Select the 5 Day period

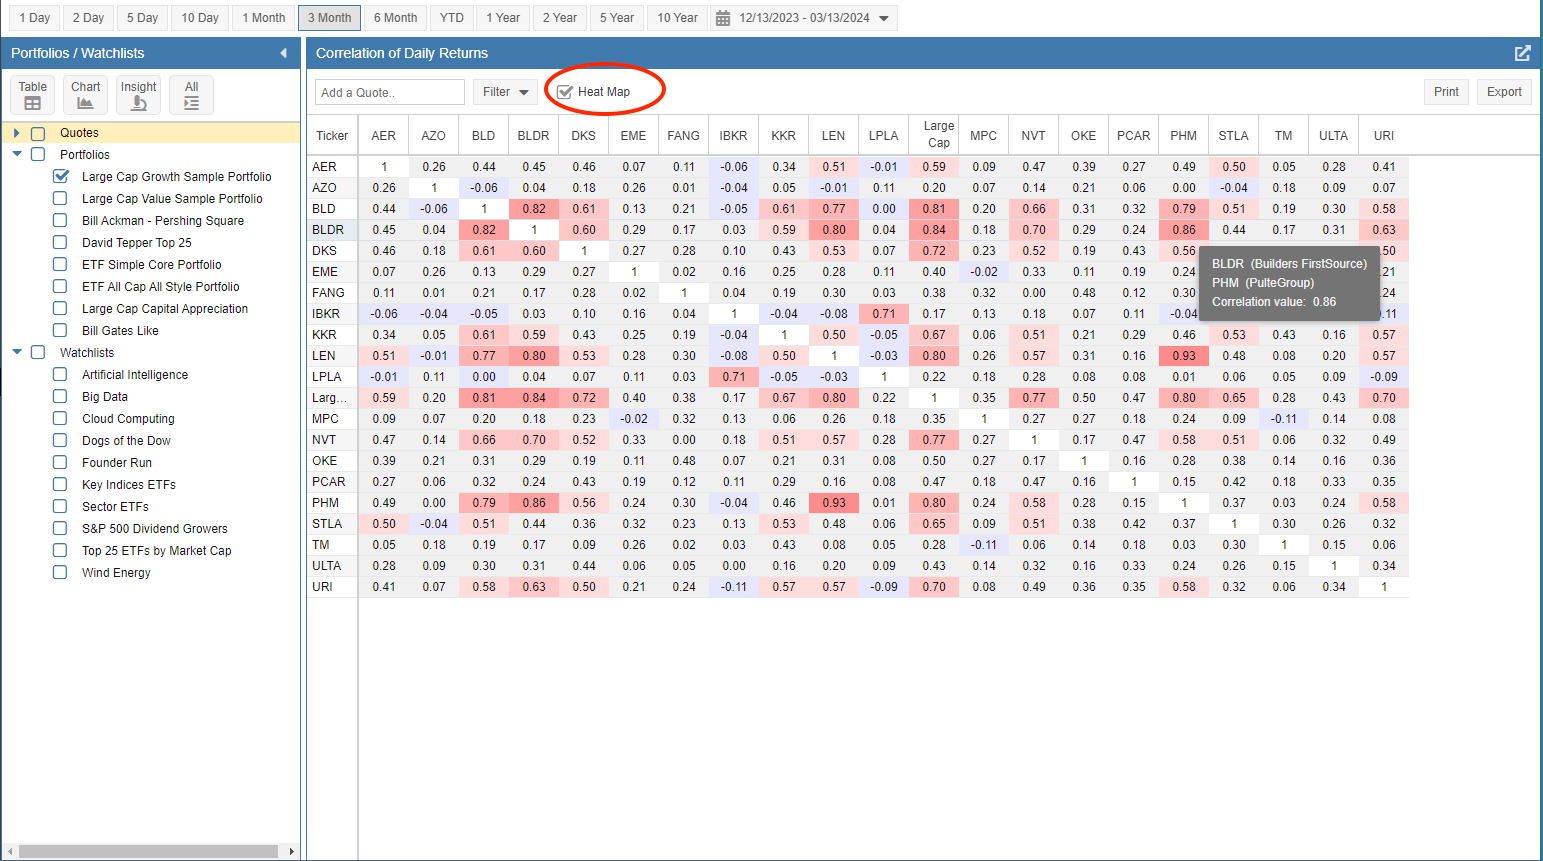coord(143,18)
